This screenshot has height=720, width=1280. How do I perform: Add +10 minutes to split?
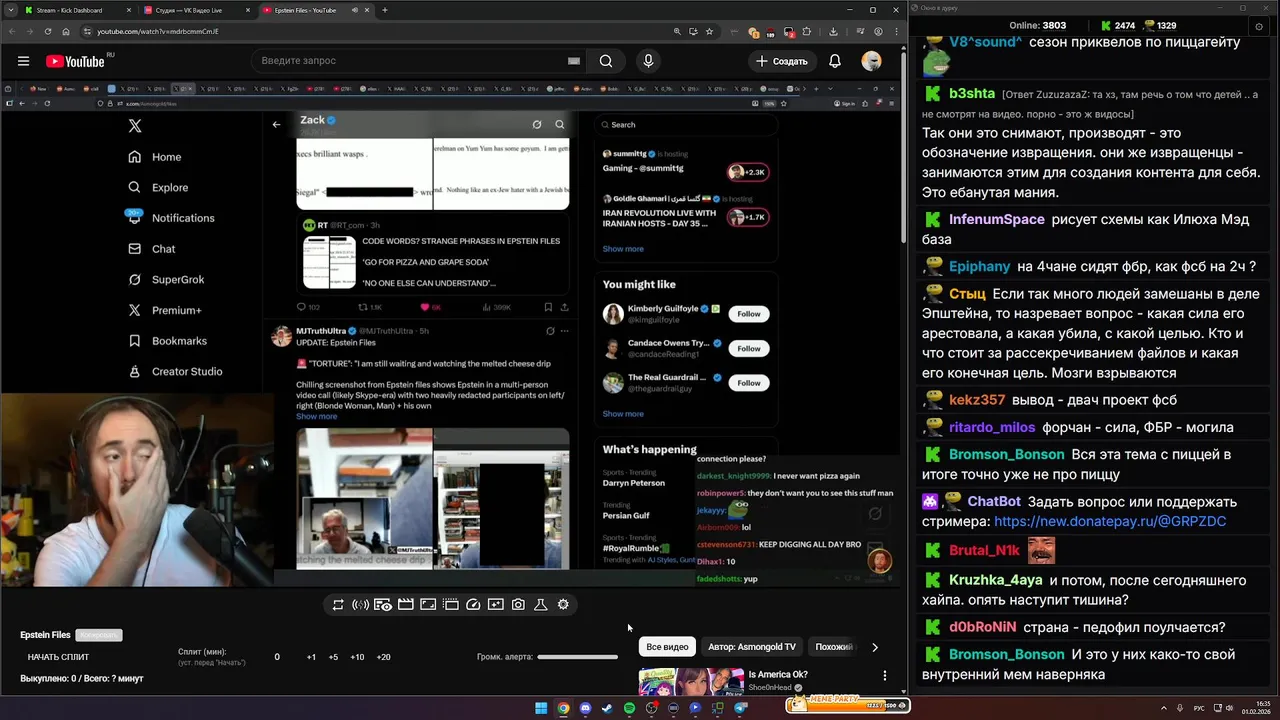pos(357,657)
